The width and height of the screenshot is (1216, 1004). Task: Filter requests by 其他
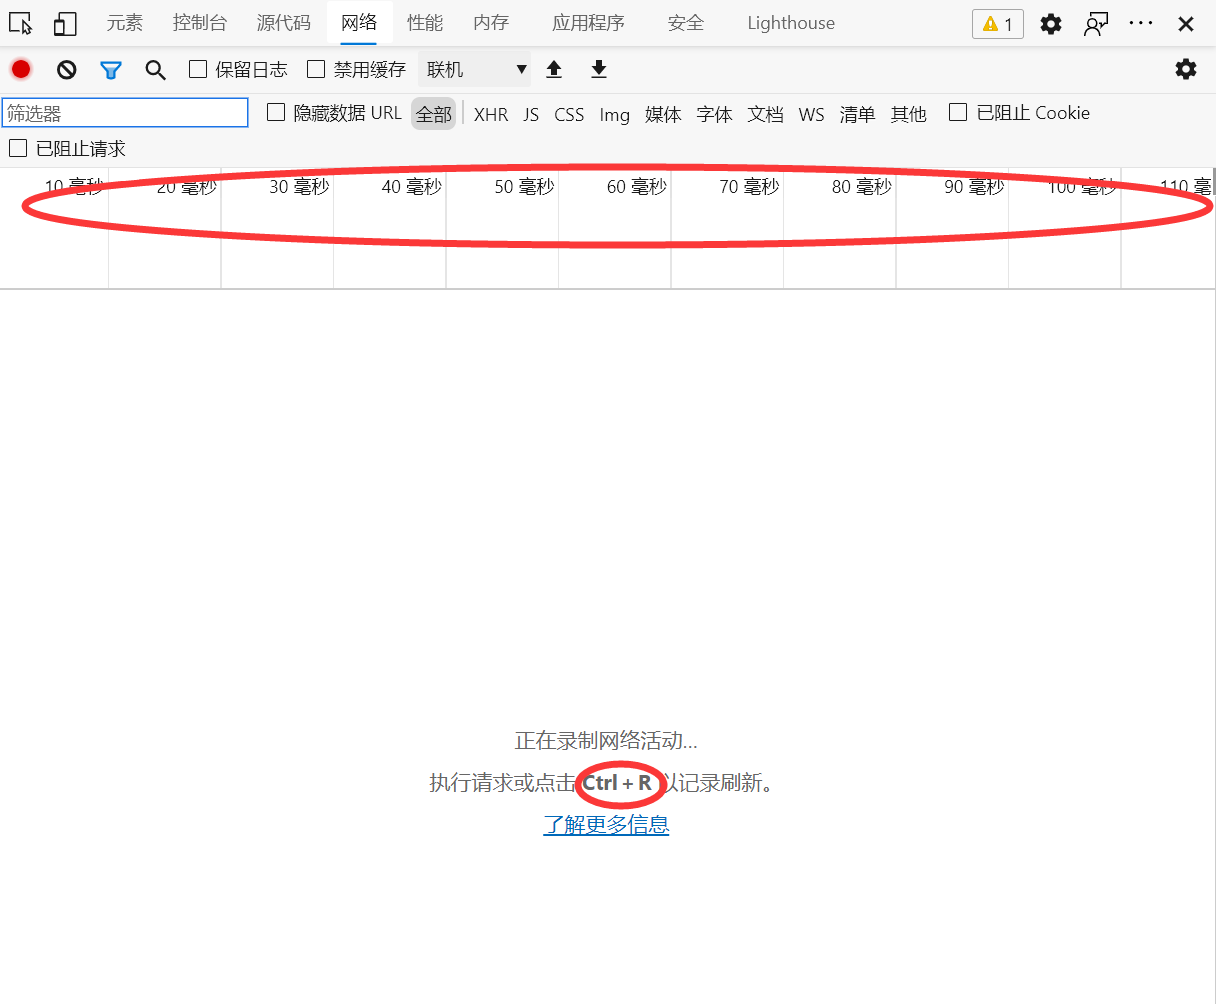click(909, 114)
